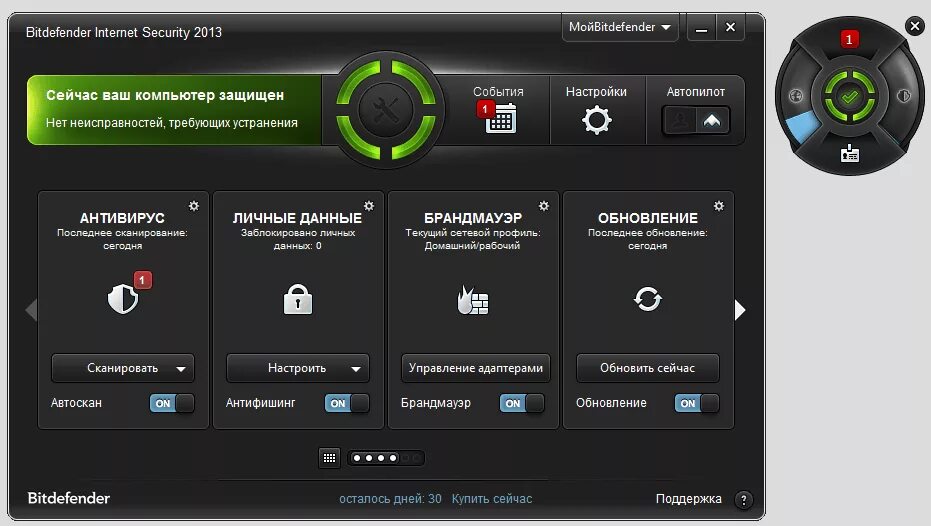This screenshot has height=526, width=931.
Task: Click the central wrench-and-screwdriver fix button
Action: [x=386, y=110]
